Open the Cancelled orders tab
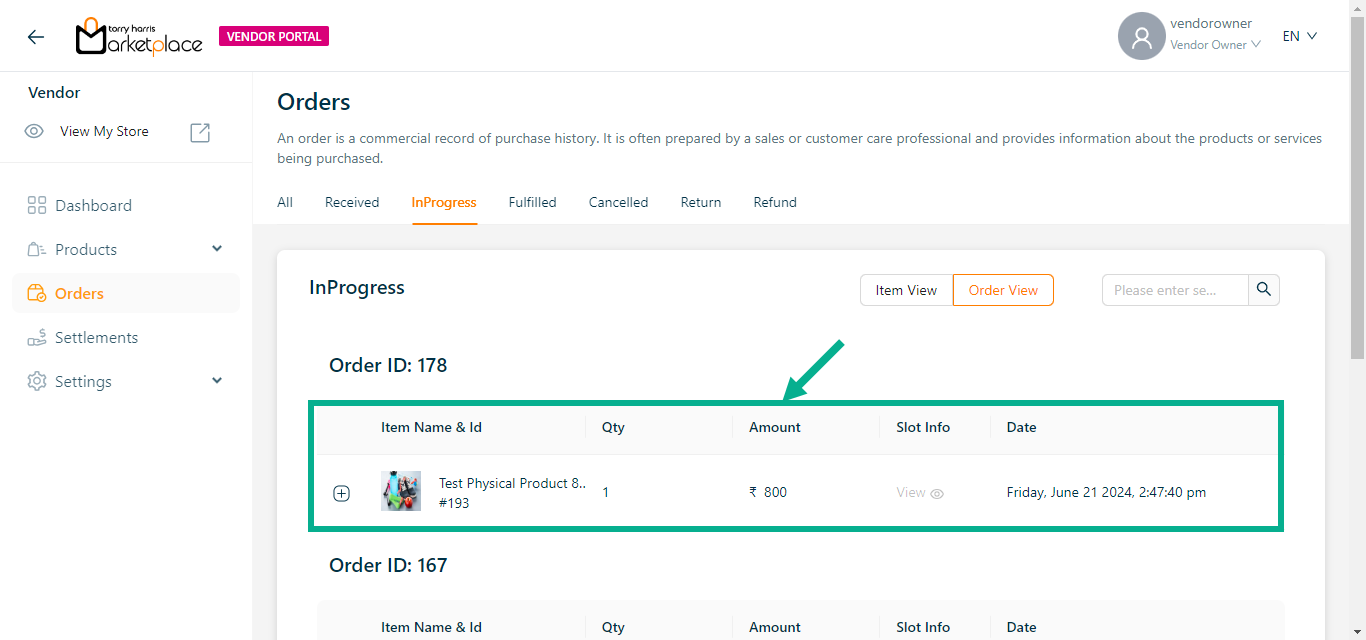1366x640 pixels. coord(618,202)
